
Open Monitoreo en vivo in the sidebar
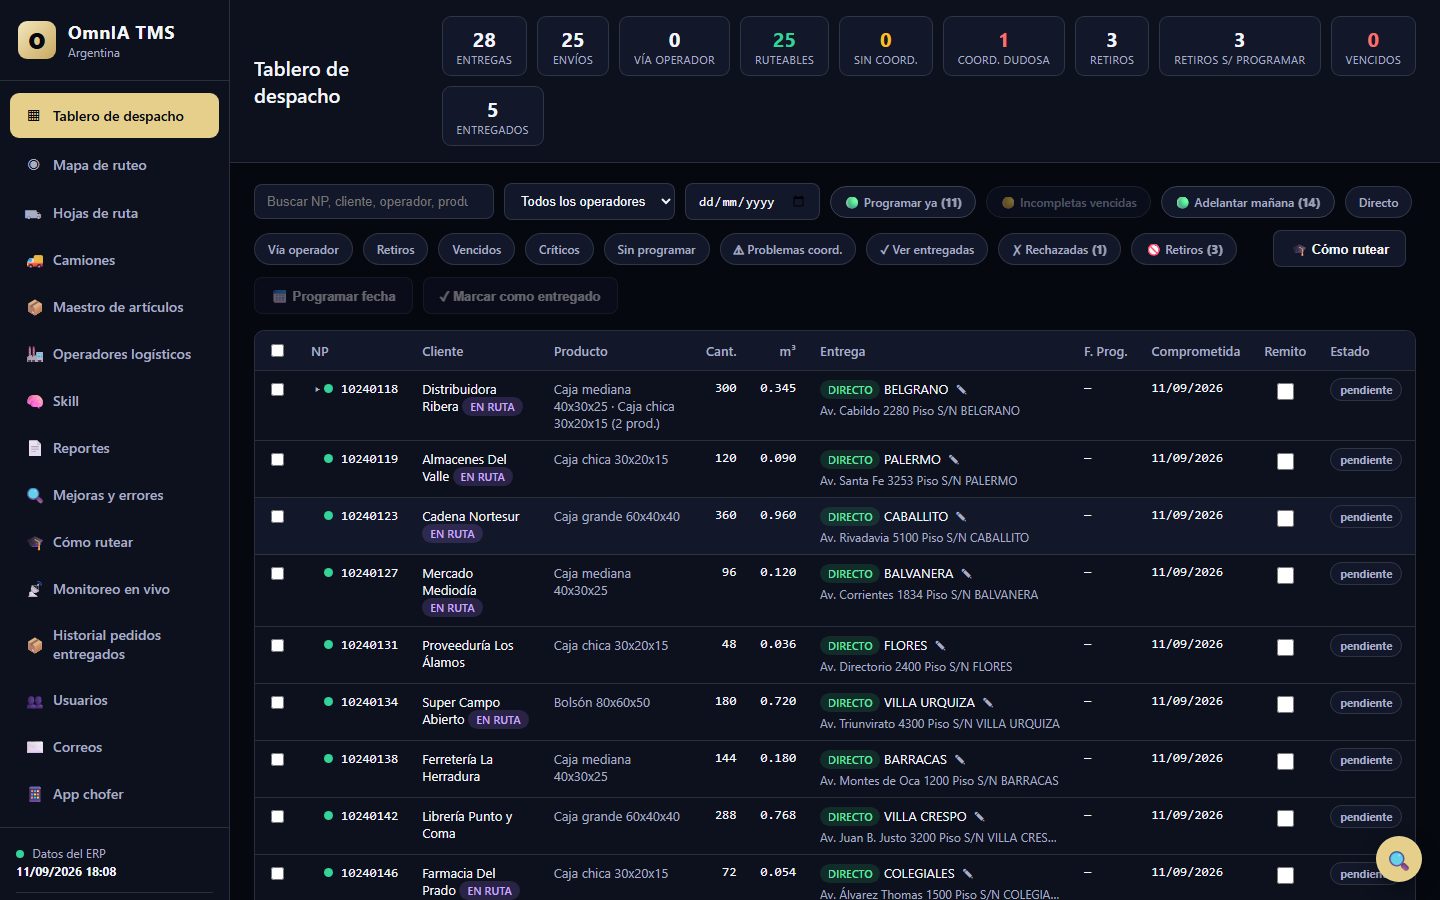[x=114, y=589]
